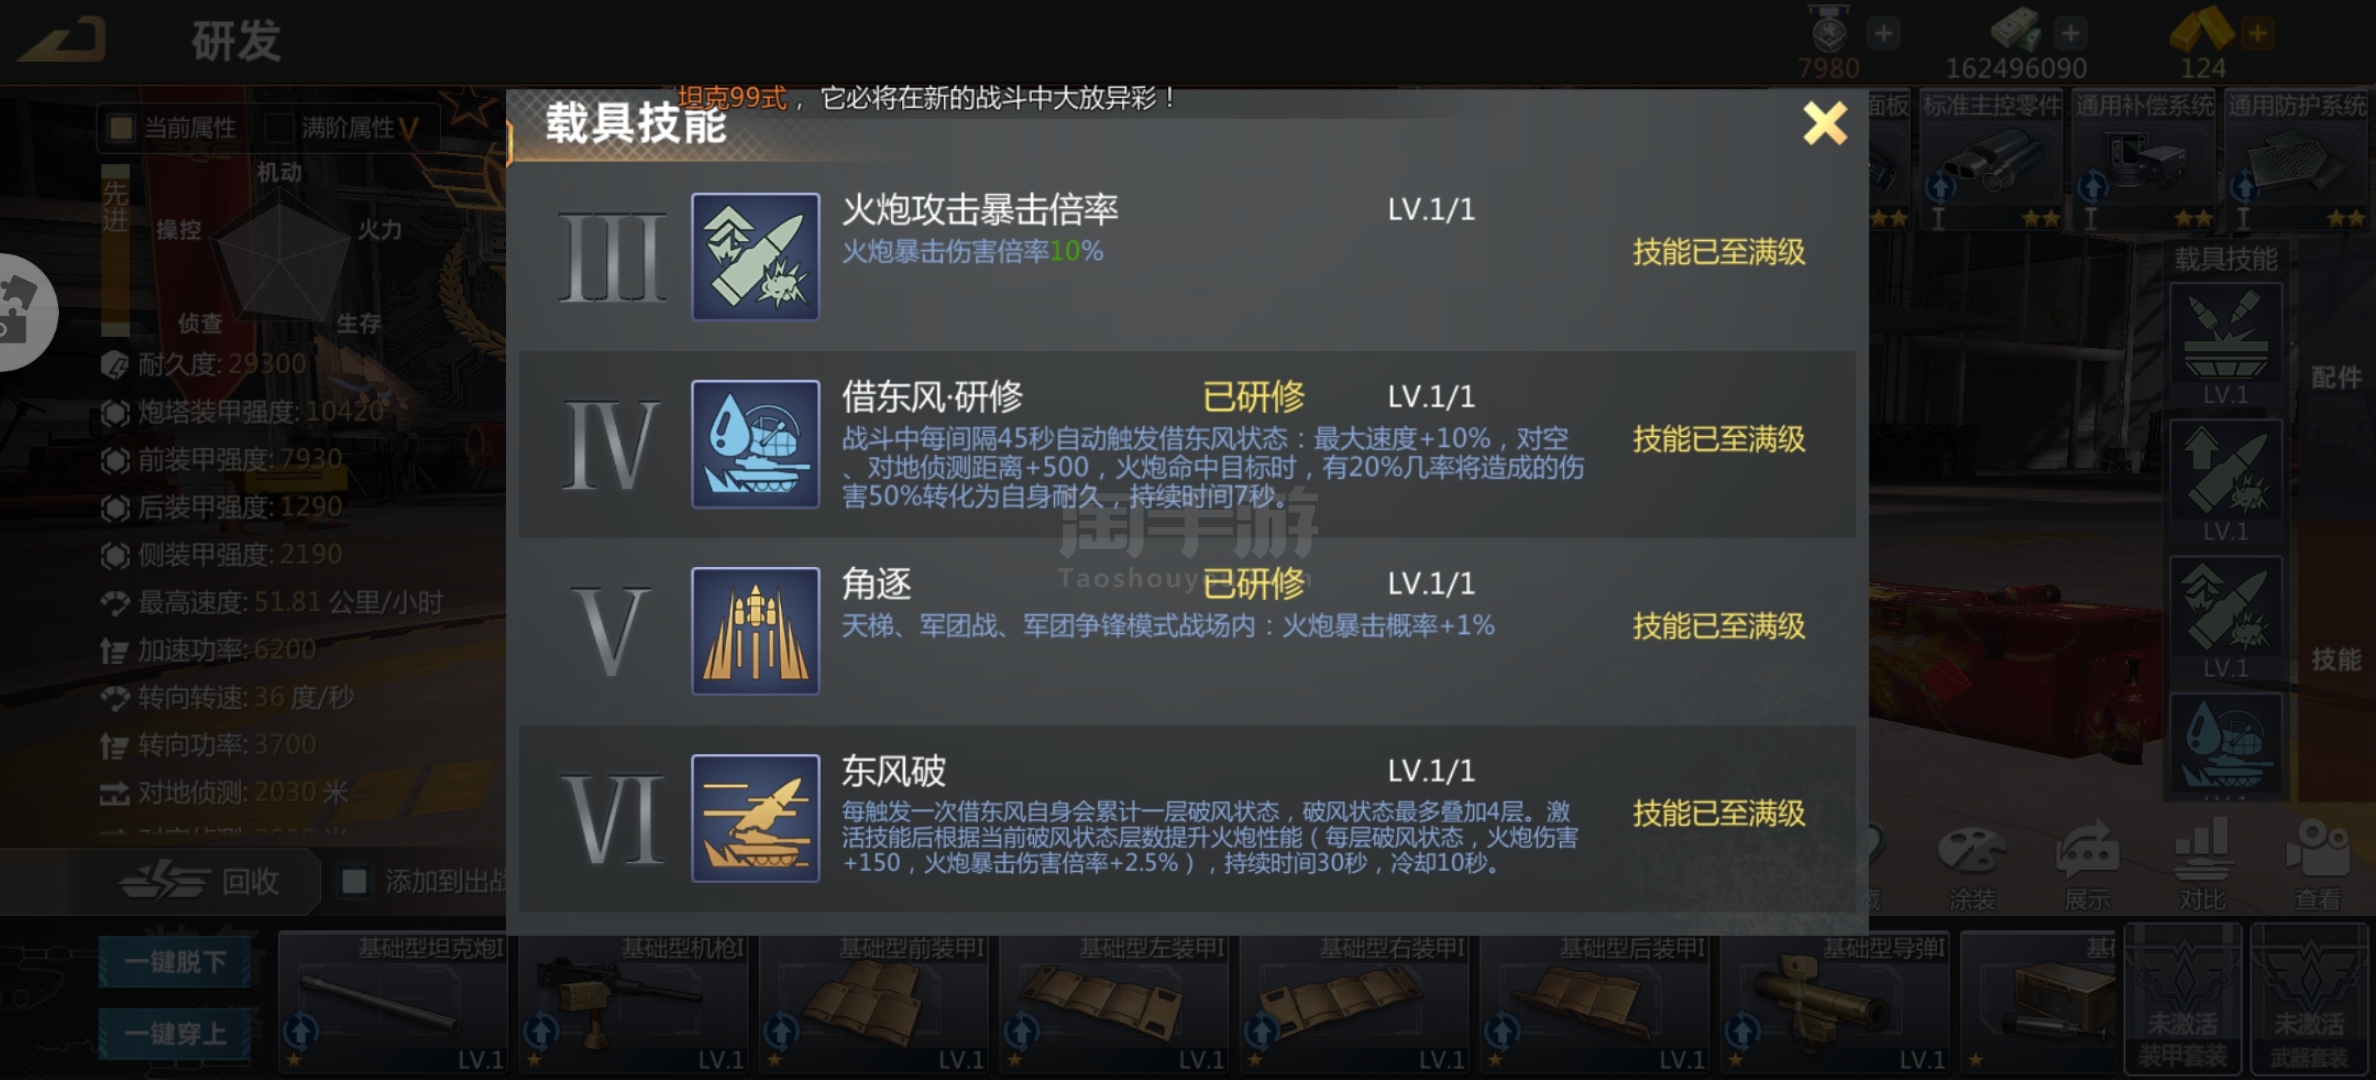Switch to the 配件 side tab

pyautogui.click(x=2336, y=378)
